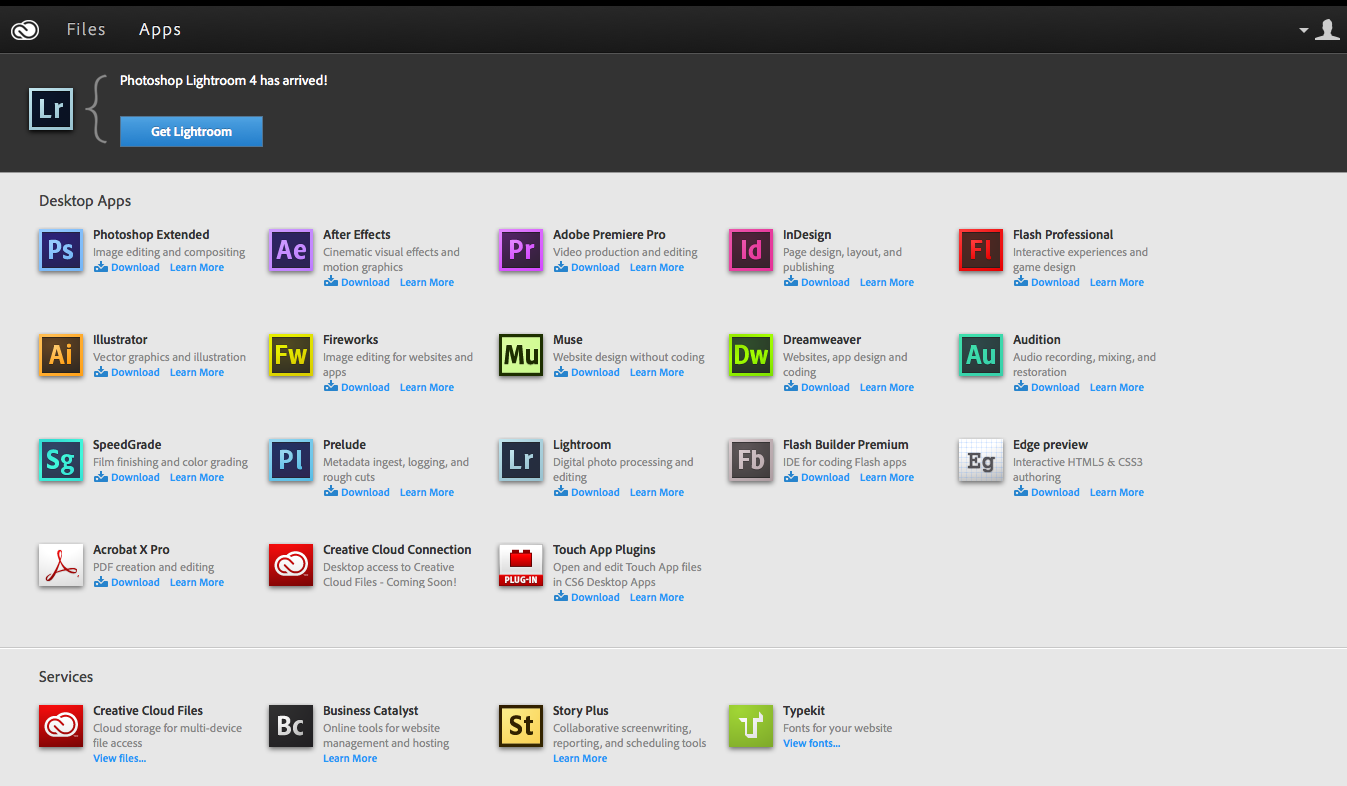Open Learn More for Photoshop Extended
Image resolution: width=1347 pixels, height=786 pixels.
coord(197,267)
